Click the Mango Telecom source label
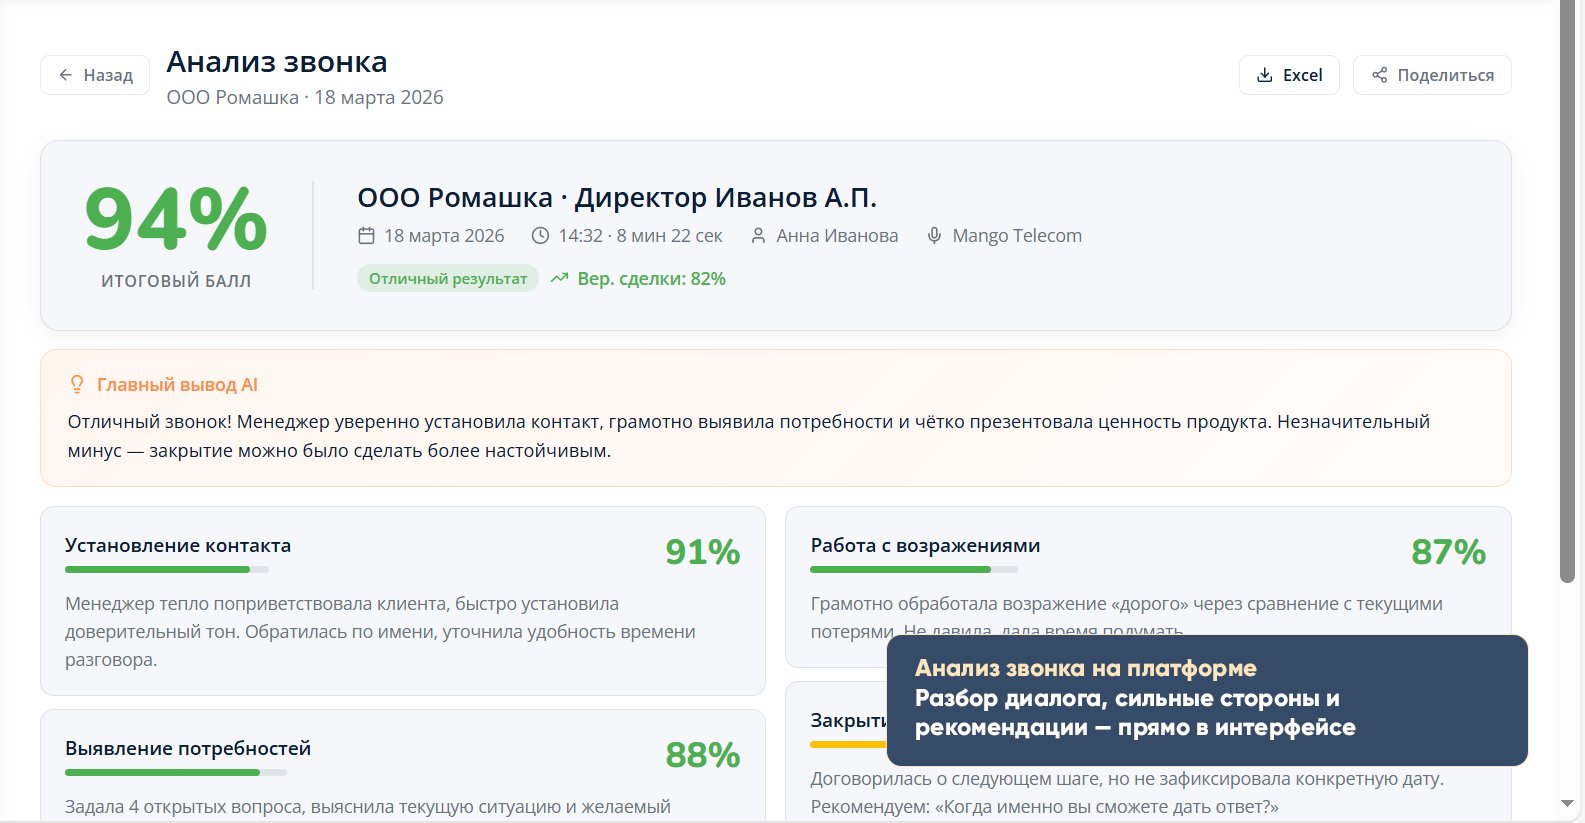This screenshot has width=1585, height=823. coord(1017,236)
